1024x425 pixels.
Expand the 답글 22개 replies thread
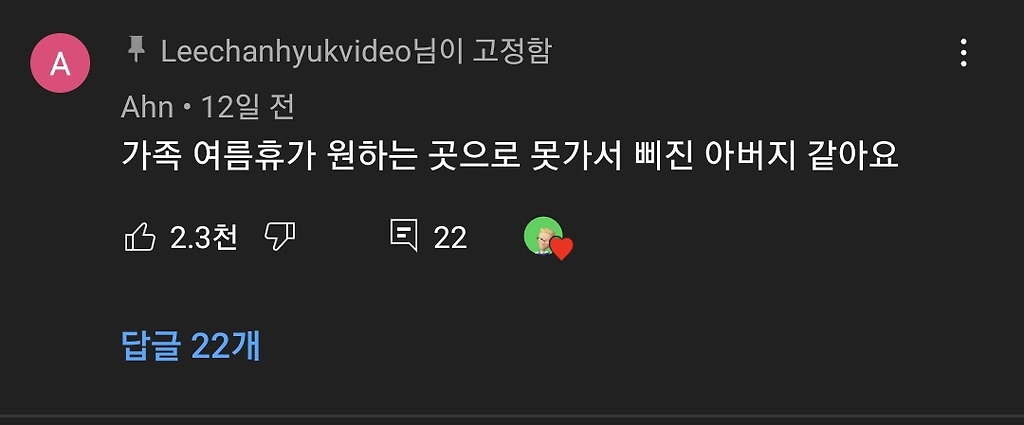(x=191, y=346)
